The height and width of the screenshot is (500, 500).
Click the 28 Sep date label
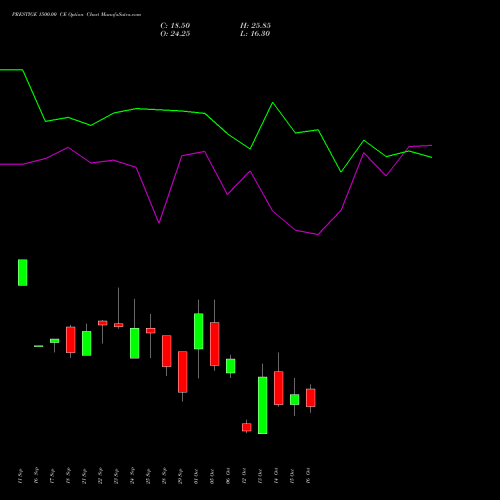(x=164, y=476)
